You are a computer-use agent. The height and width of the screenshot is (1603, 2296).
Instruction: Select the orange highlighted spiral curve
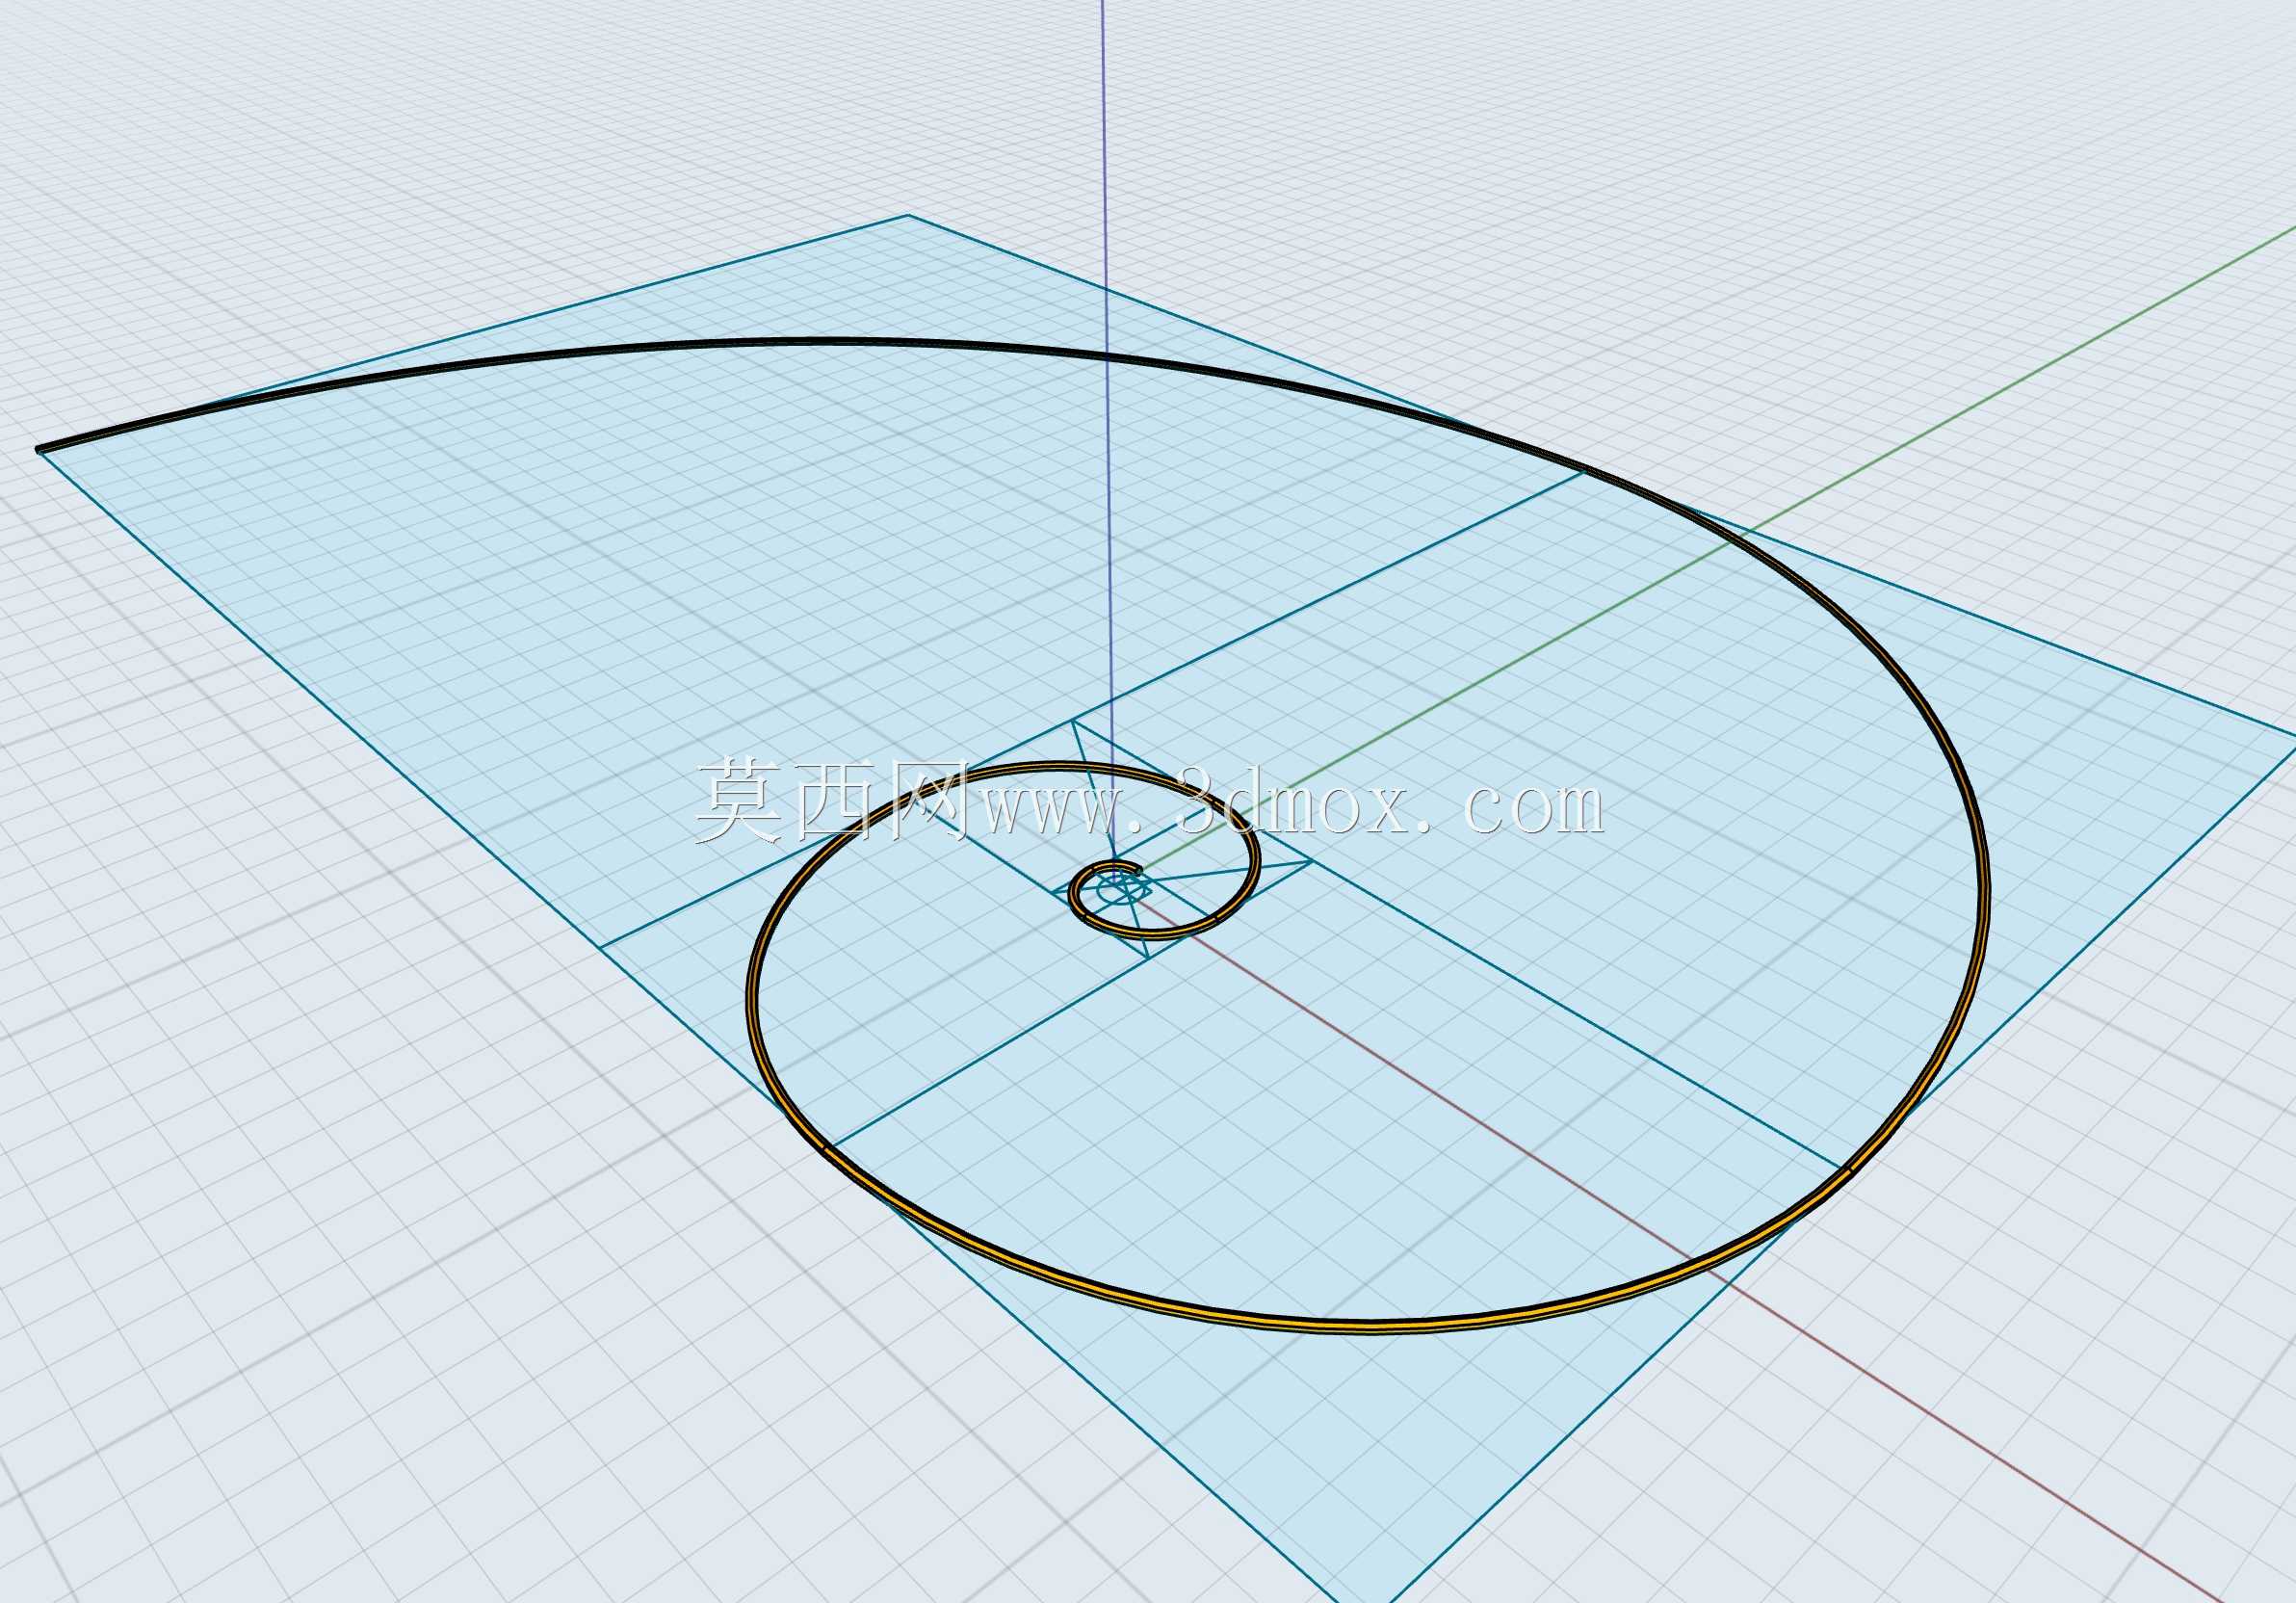1370,1326
